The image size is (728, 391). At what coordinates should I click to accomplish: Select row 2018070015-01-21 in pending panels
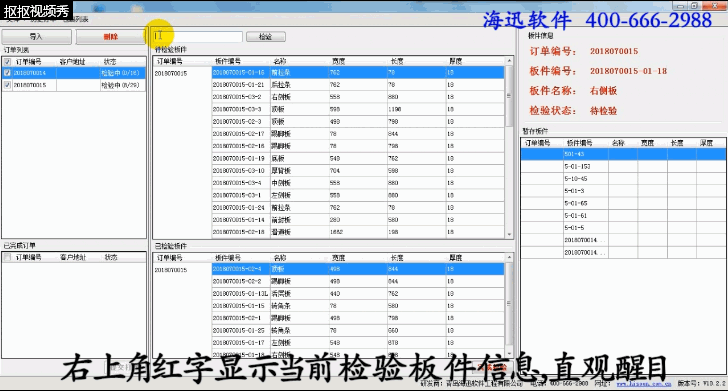pos(358,85)
